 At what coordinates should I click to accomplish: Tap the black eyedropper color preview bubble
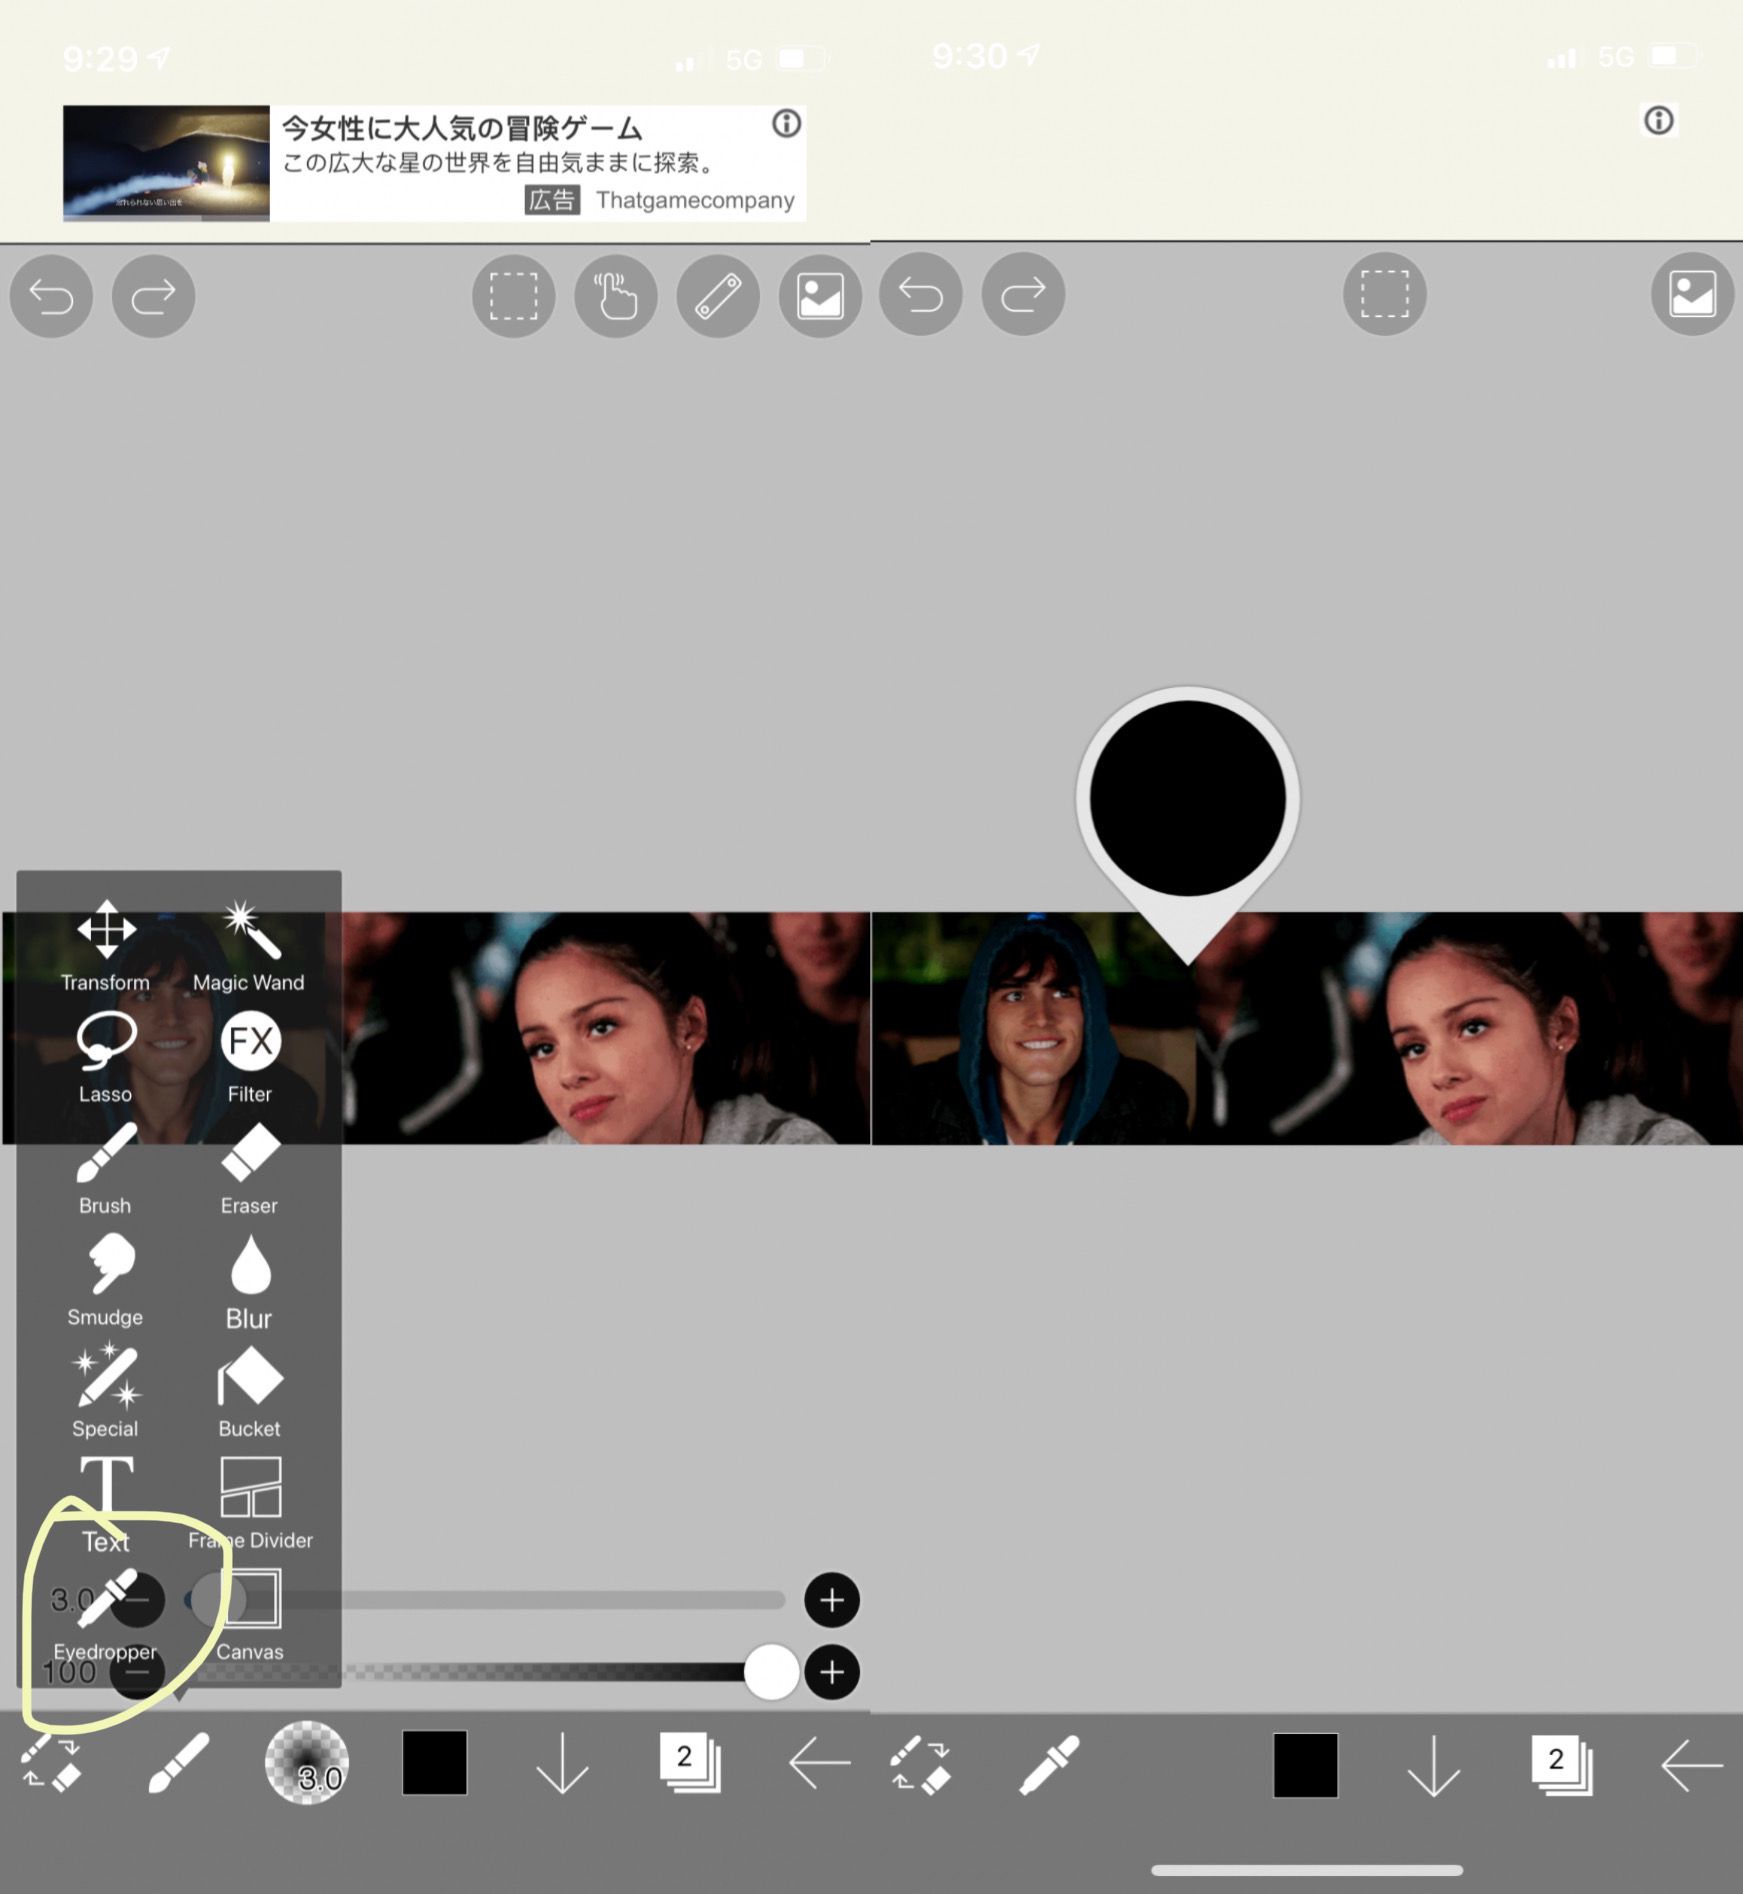[1187, 798]
